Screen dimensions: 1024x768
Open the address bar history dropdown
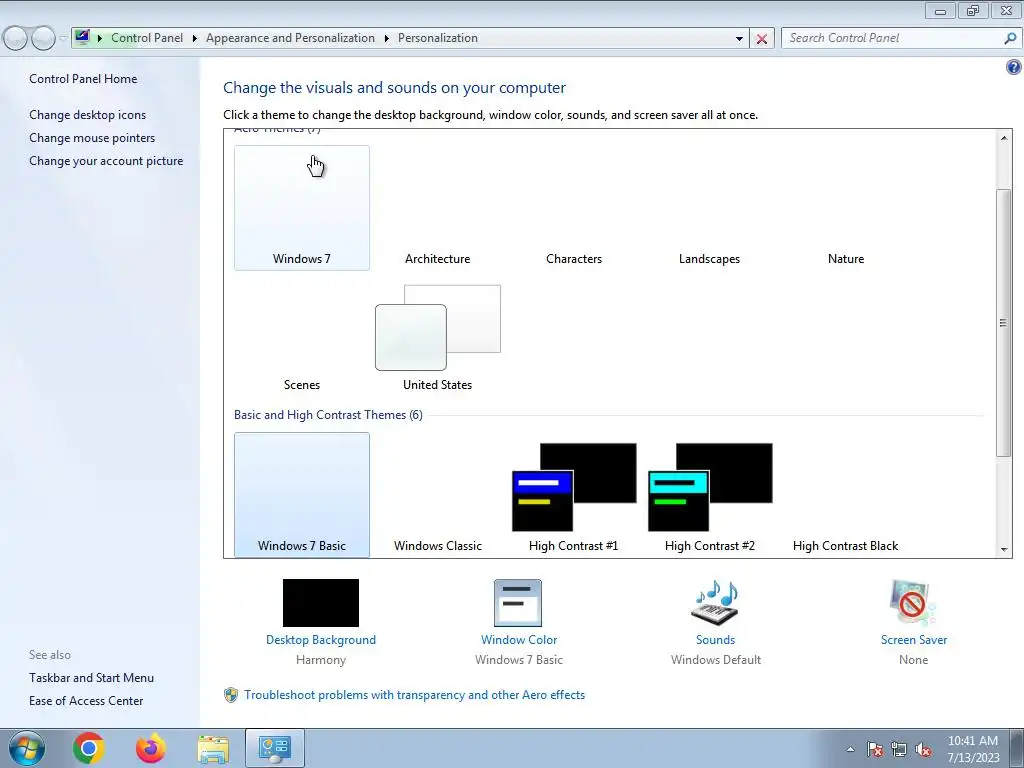point(739,39)
